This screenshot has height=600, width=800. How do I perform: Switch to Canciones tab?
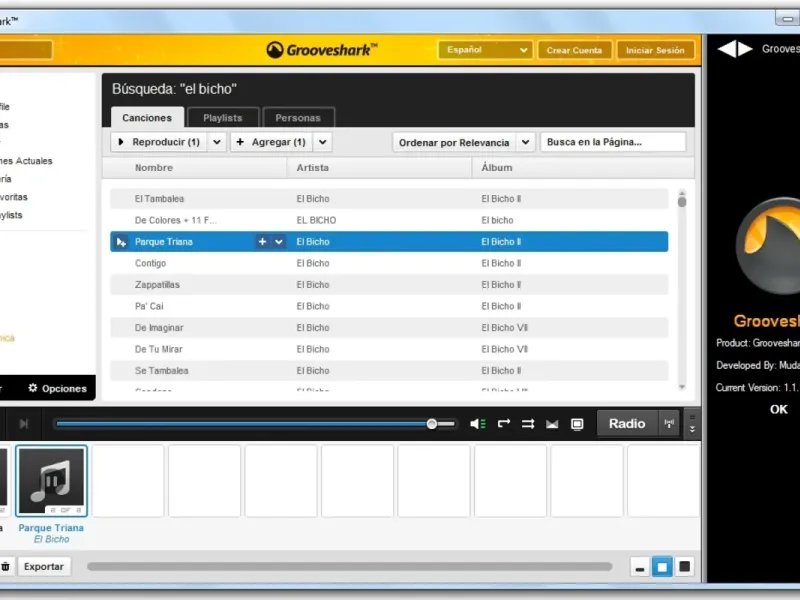click(x=147, y=117)
